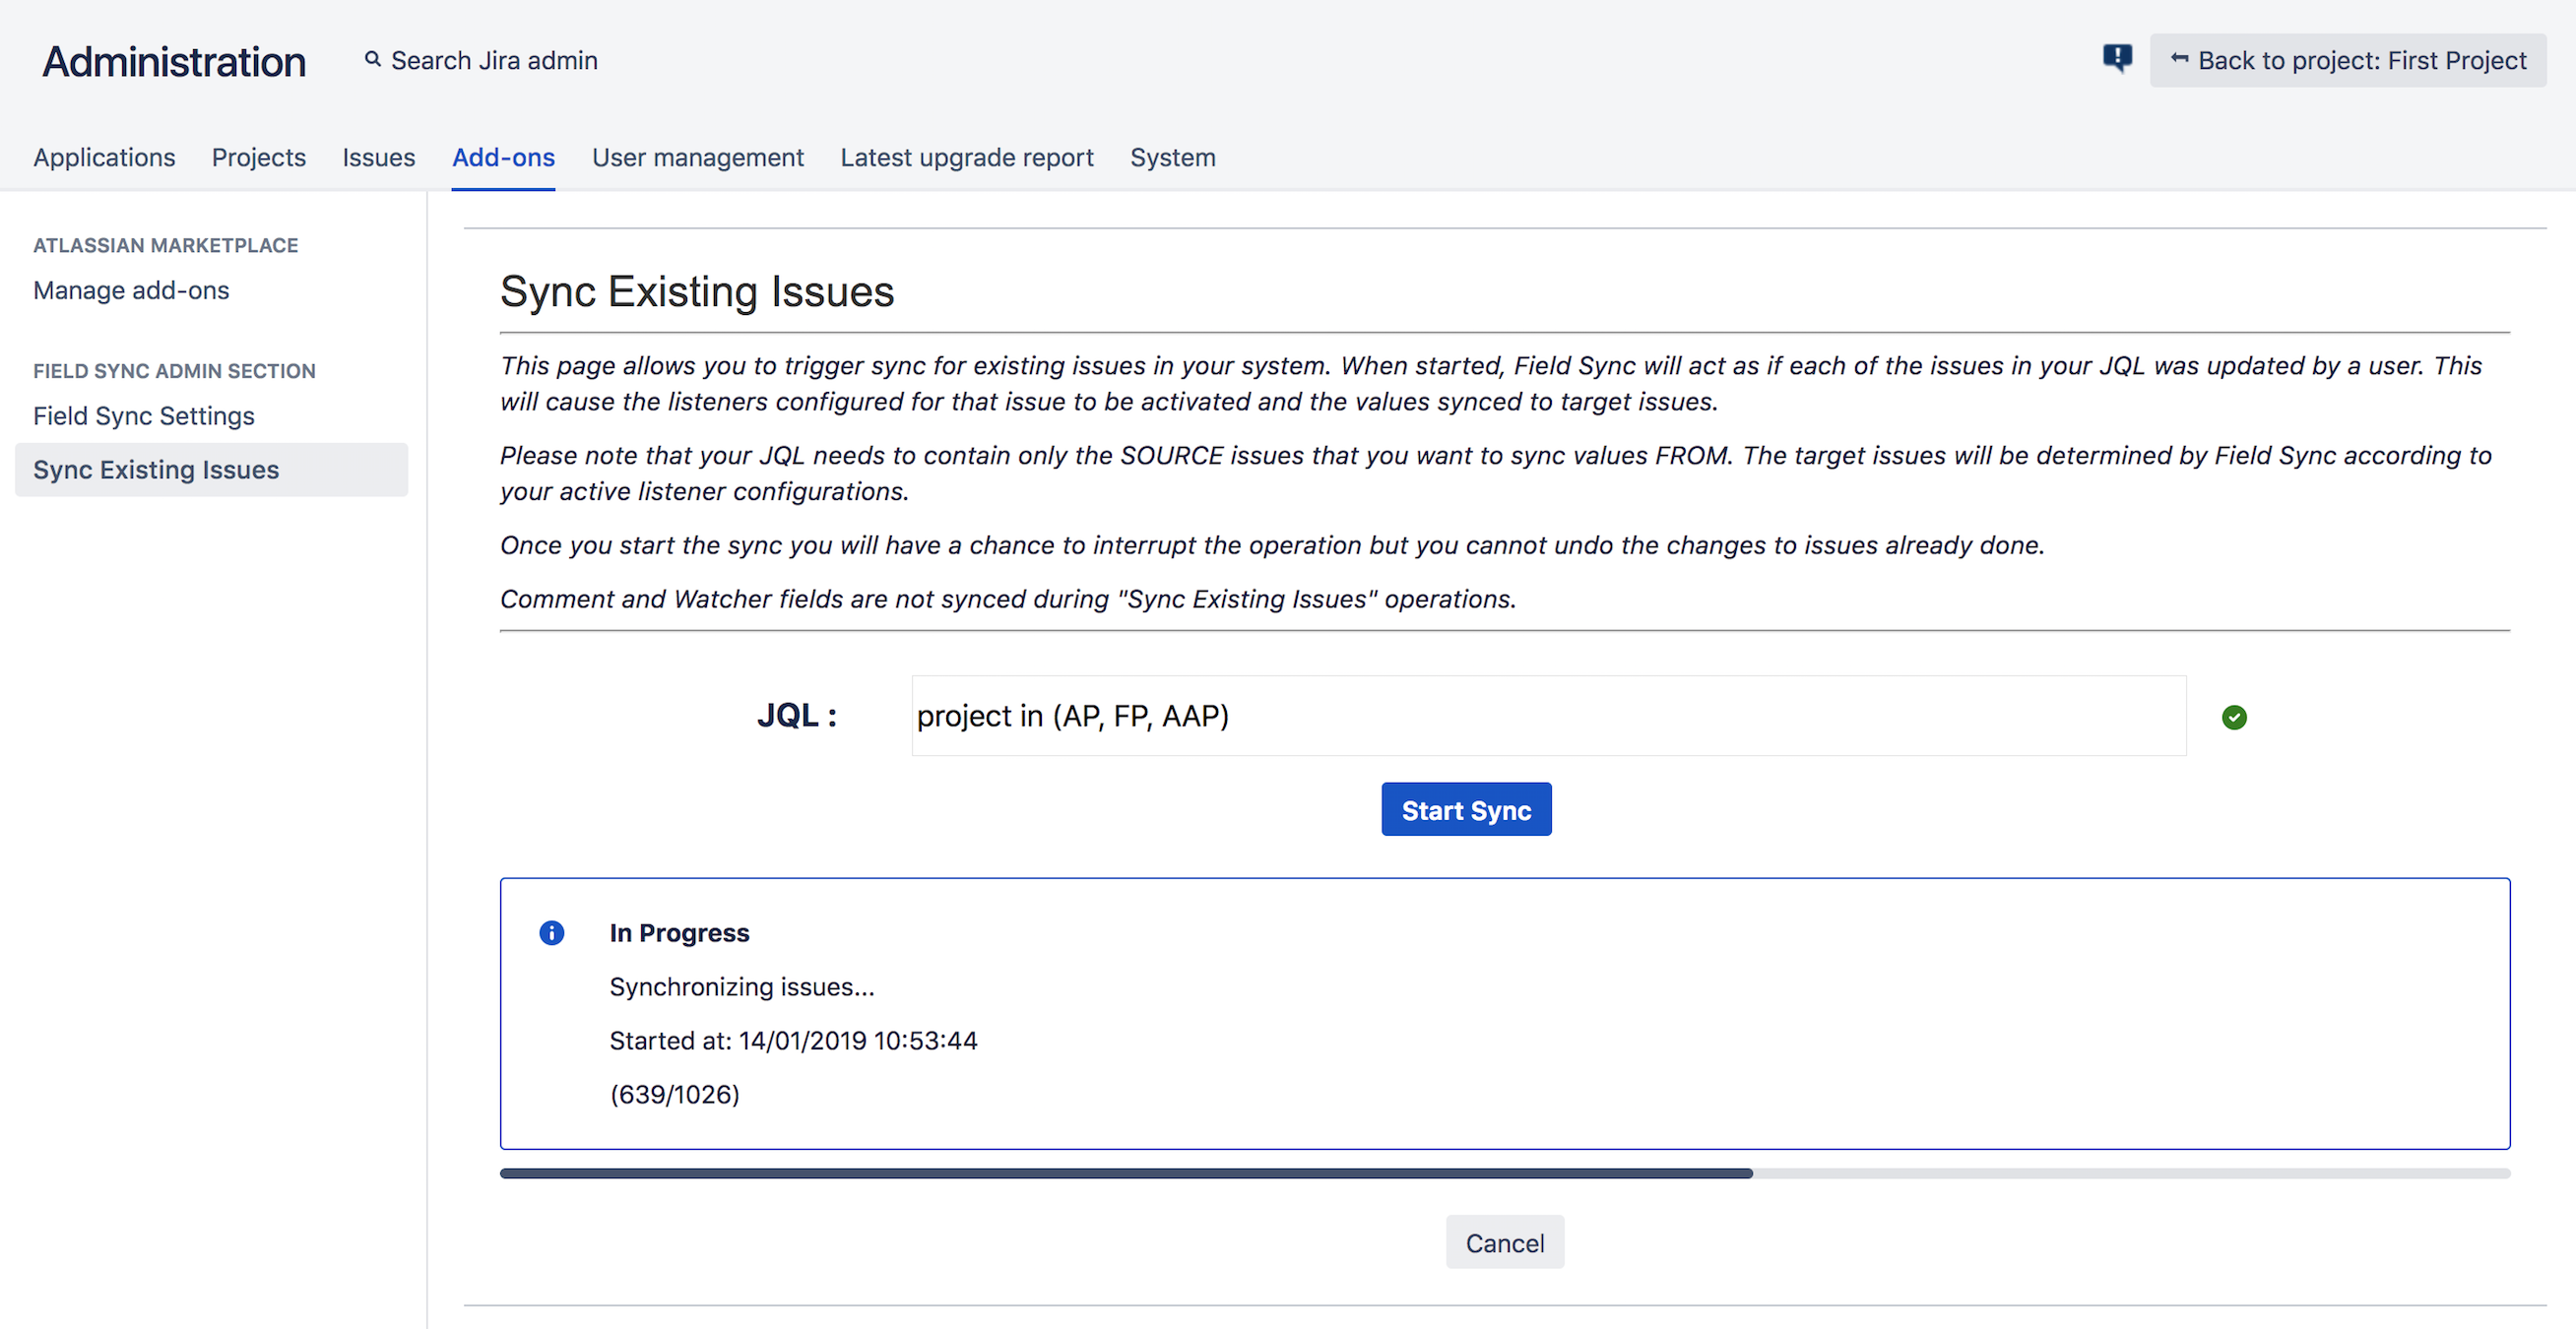Click the sync progress bar

[x=1500, y=1172]
